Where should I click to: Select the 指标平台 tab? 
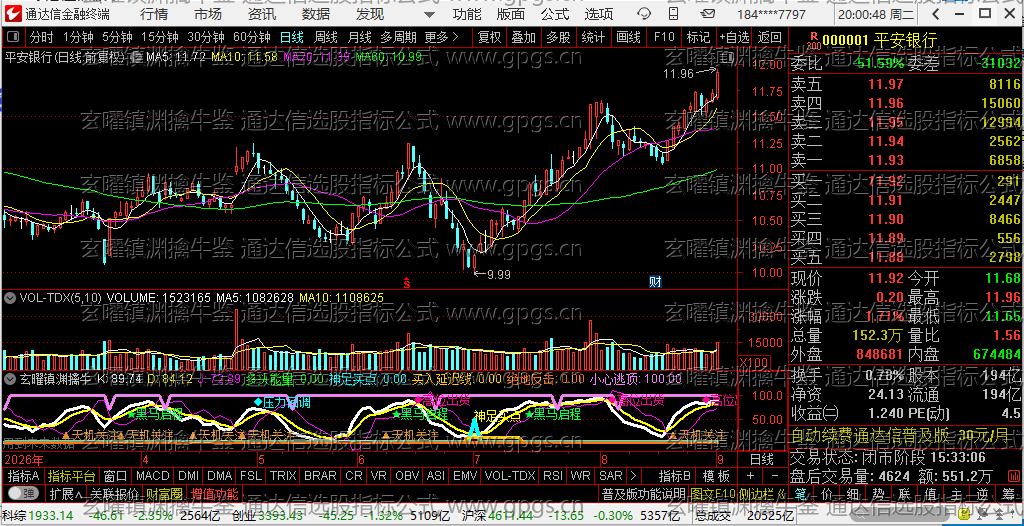[71, 476]
